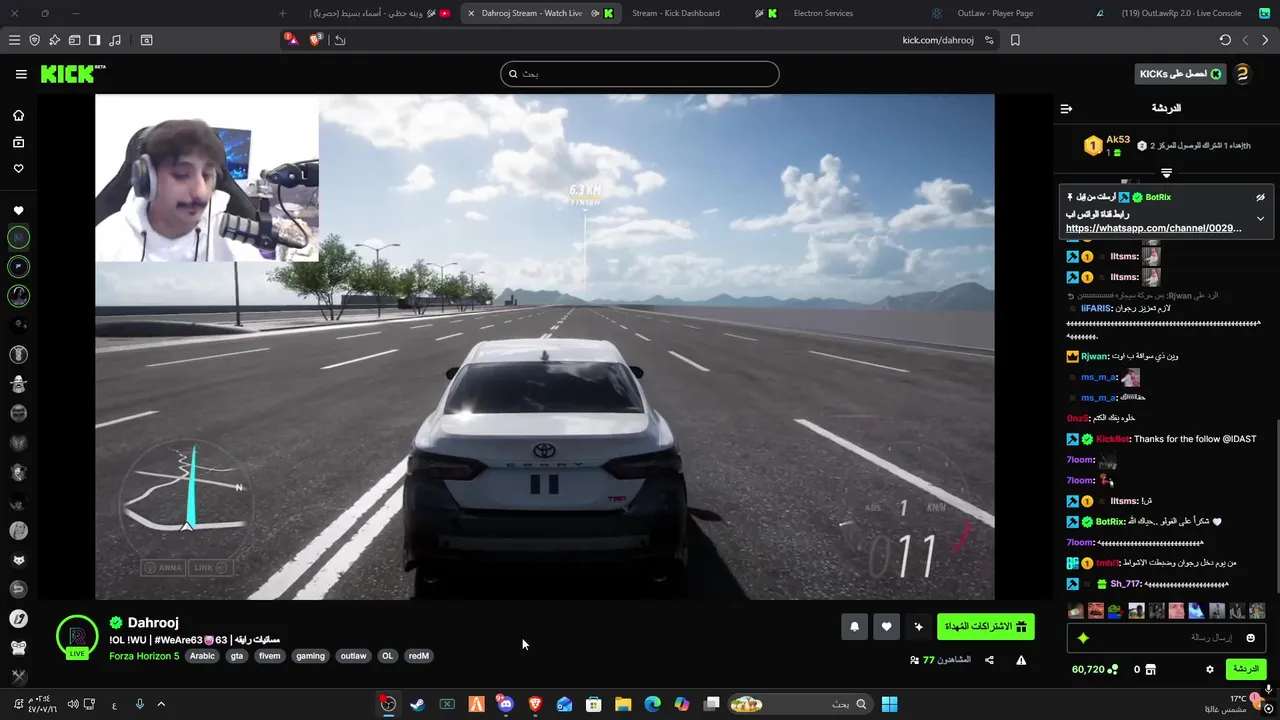Toggle microphone icon in system tray
Image resolution: width=1280 pixels, height=720 pixels.
139,704
